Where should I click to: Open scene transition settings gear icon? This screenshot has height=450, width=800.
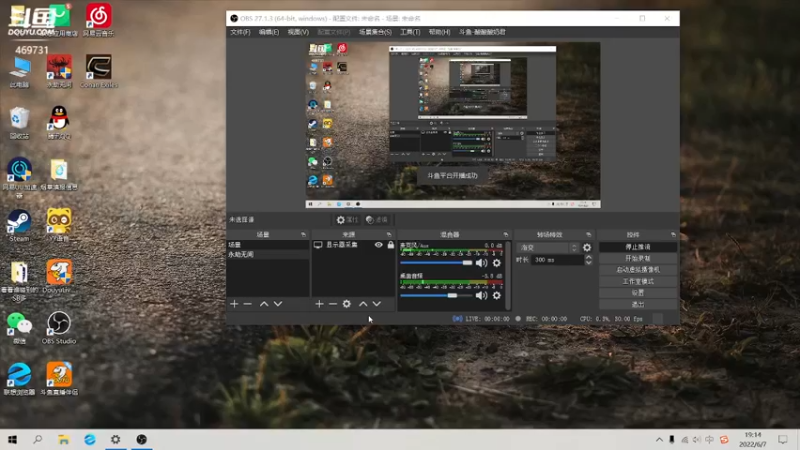pyautogui.click(x=587, y=247)
